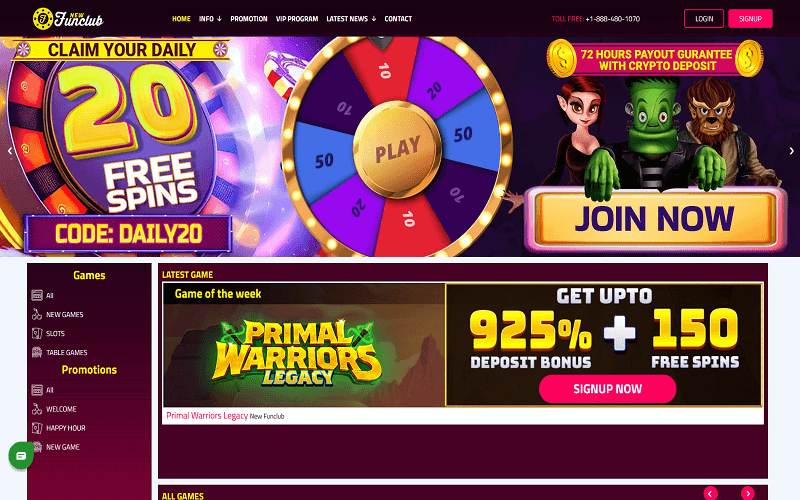
Task: Advance to the next banner slide arrow
Action: point(791,151)
